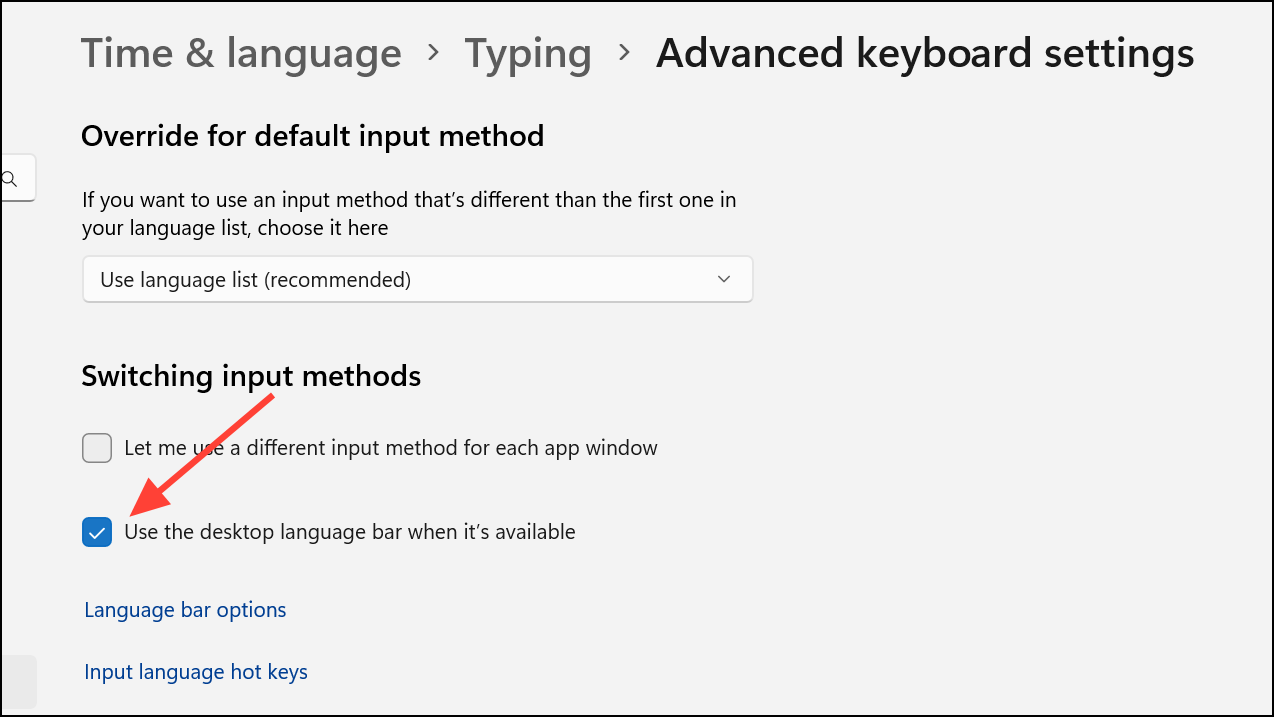Click the 'Use the desktop language bar' label text
This screenshot has width=1274, height=717.
(350, 532)
